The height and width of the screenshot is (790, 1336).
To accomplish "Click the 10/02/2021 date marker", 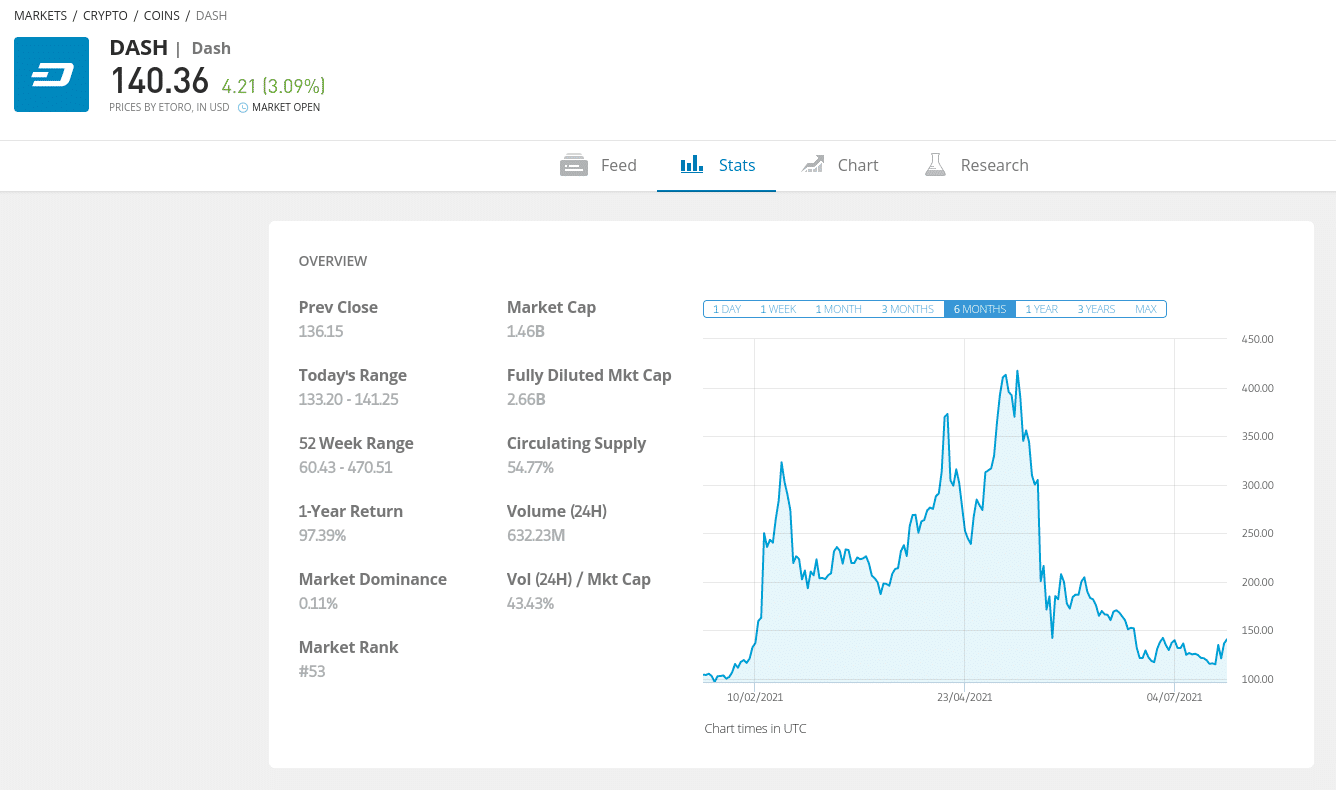I will (755, 697).
